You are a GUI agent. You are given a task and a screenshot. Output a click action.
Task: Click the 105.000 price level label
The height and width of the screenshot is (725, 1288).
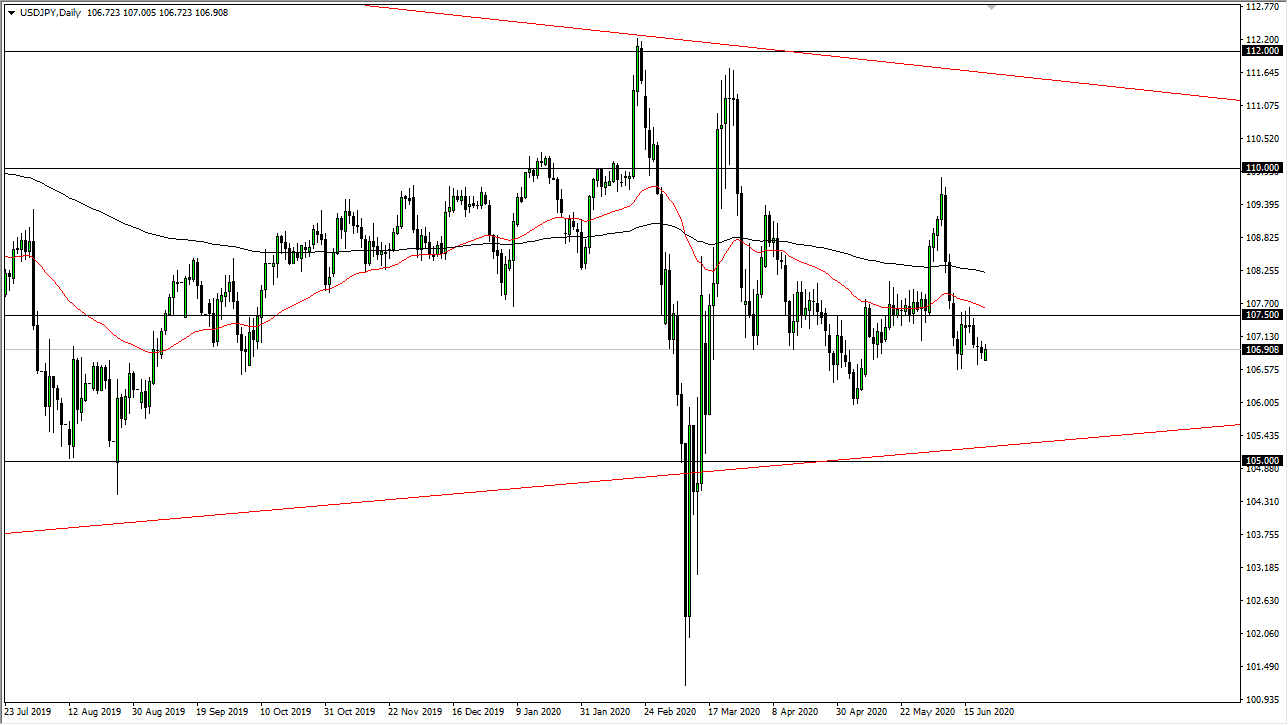pyautogui.click(x=1262, y=460)
